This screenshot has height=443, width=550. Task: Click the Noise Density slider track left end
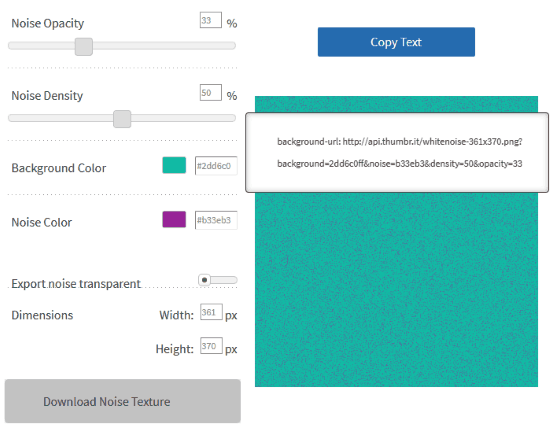[14, 118]
